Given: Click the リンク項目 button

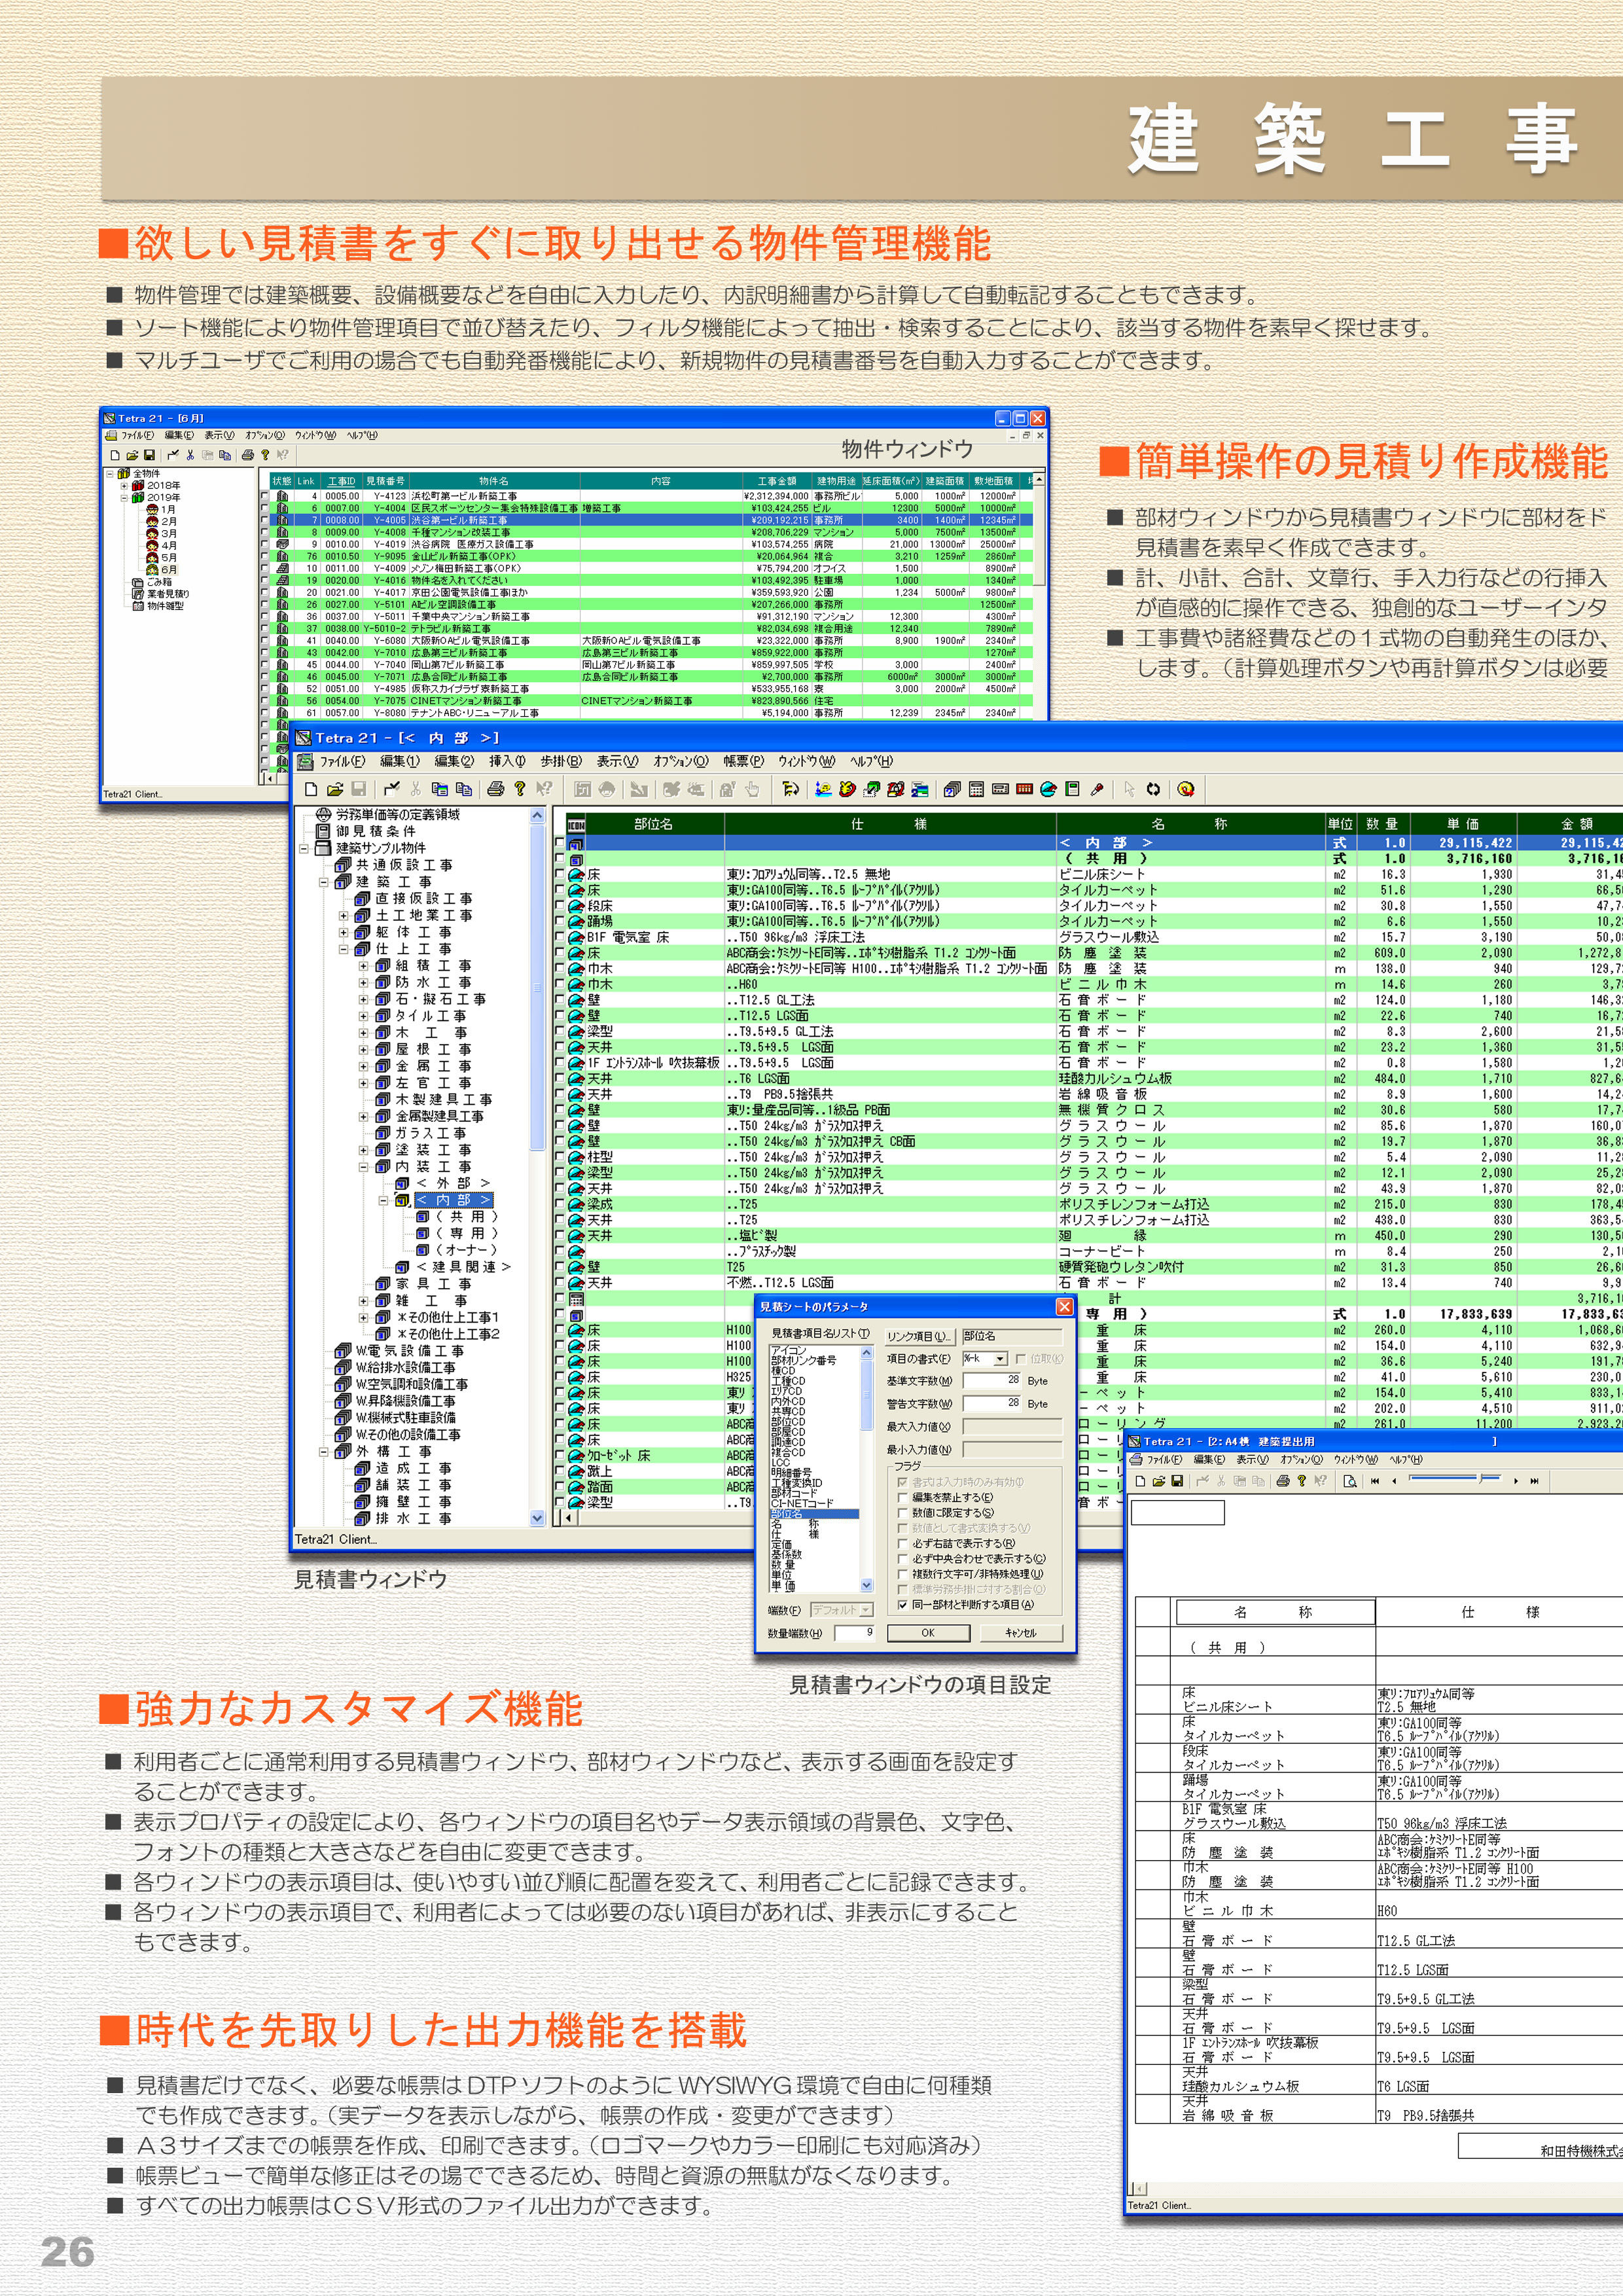Looking at the screenshot, I should 919,1336.
